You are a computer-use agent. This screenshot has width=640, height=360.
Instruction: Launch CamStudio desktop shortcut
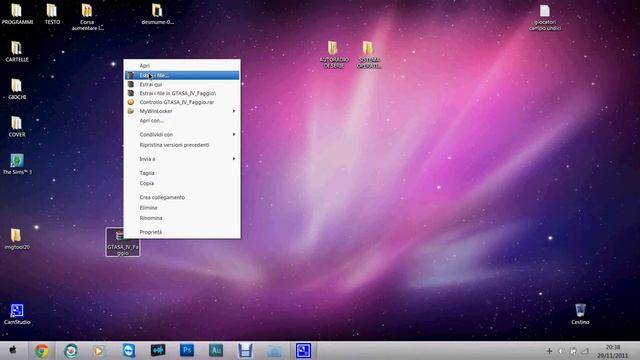pyautogui.click(x=17, y=314)
